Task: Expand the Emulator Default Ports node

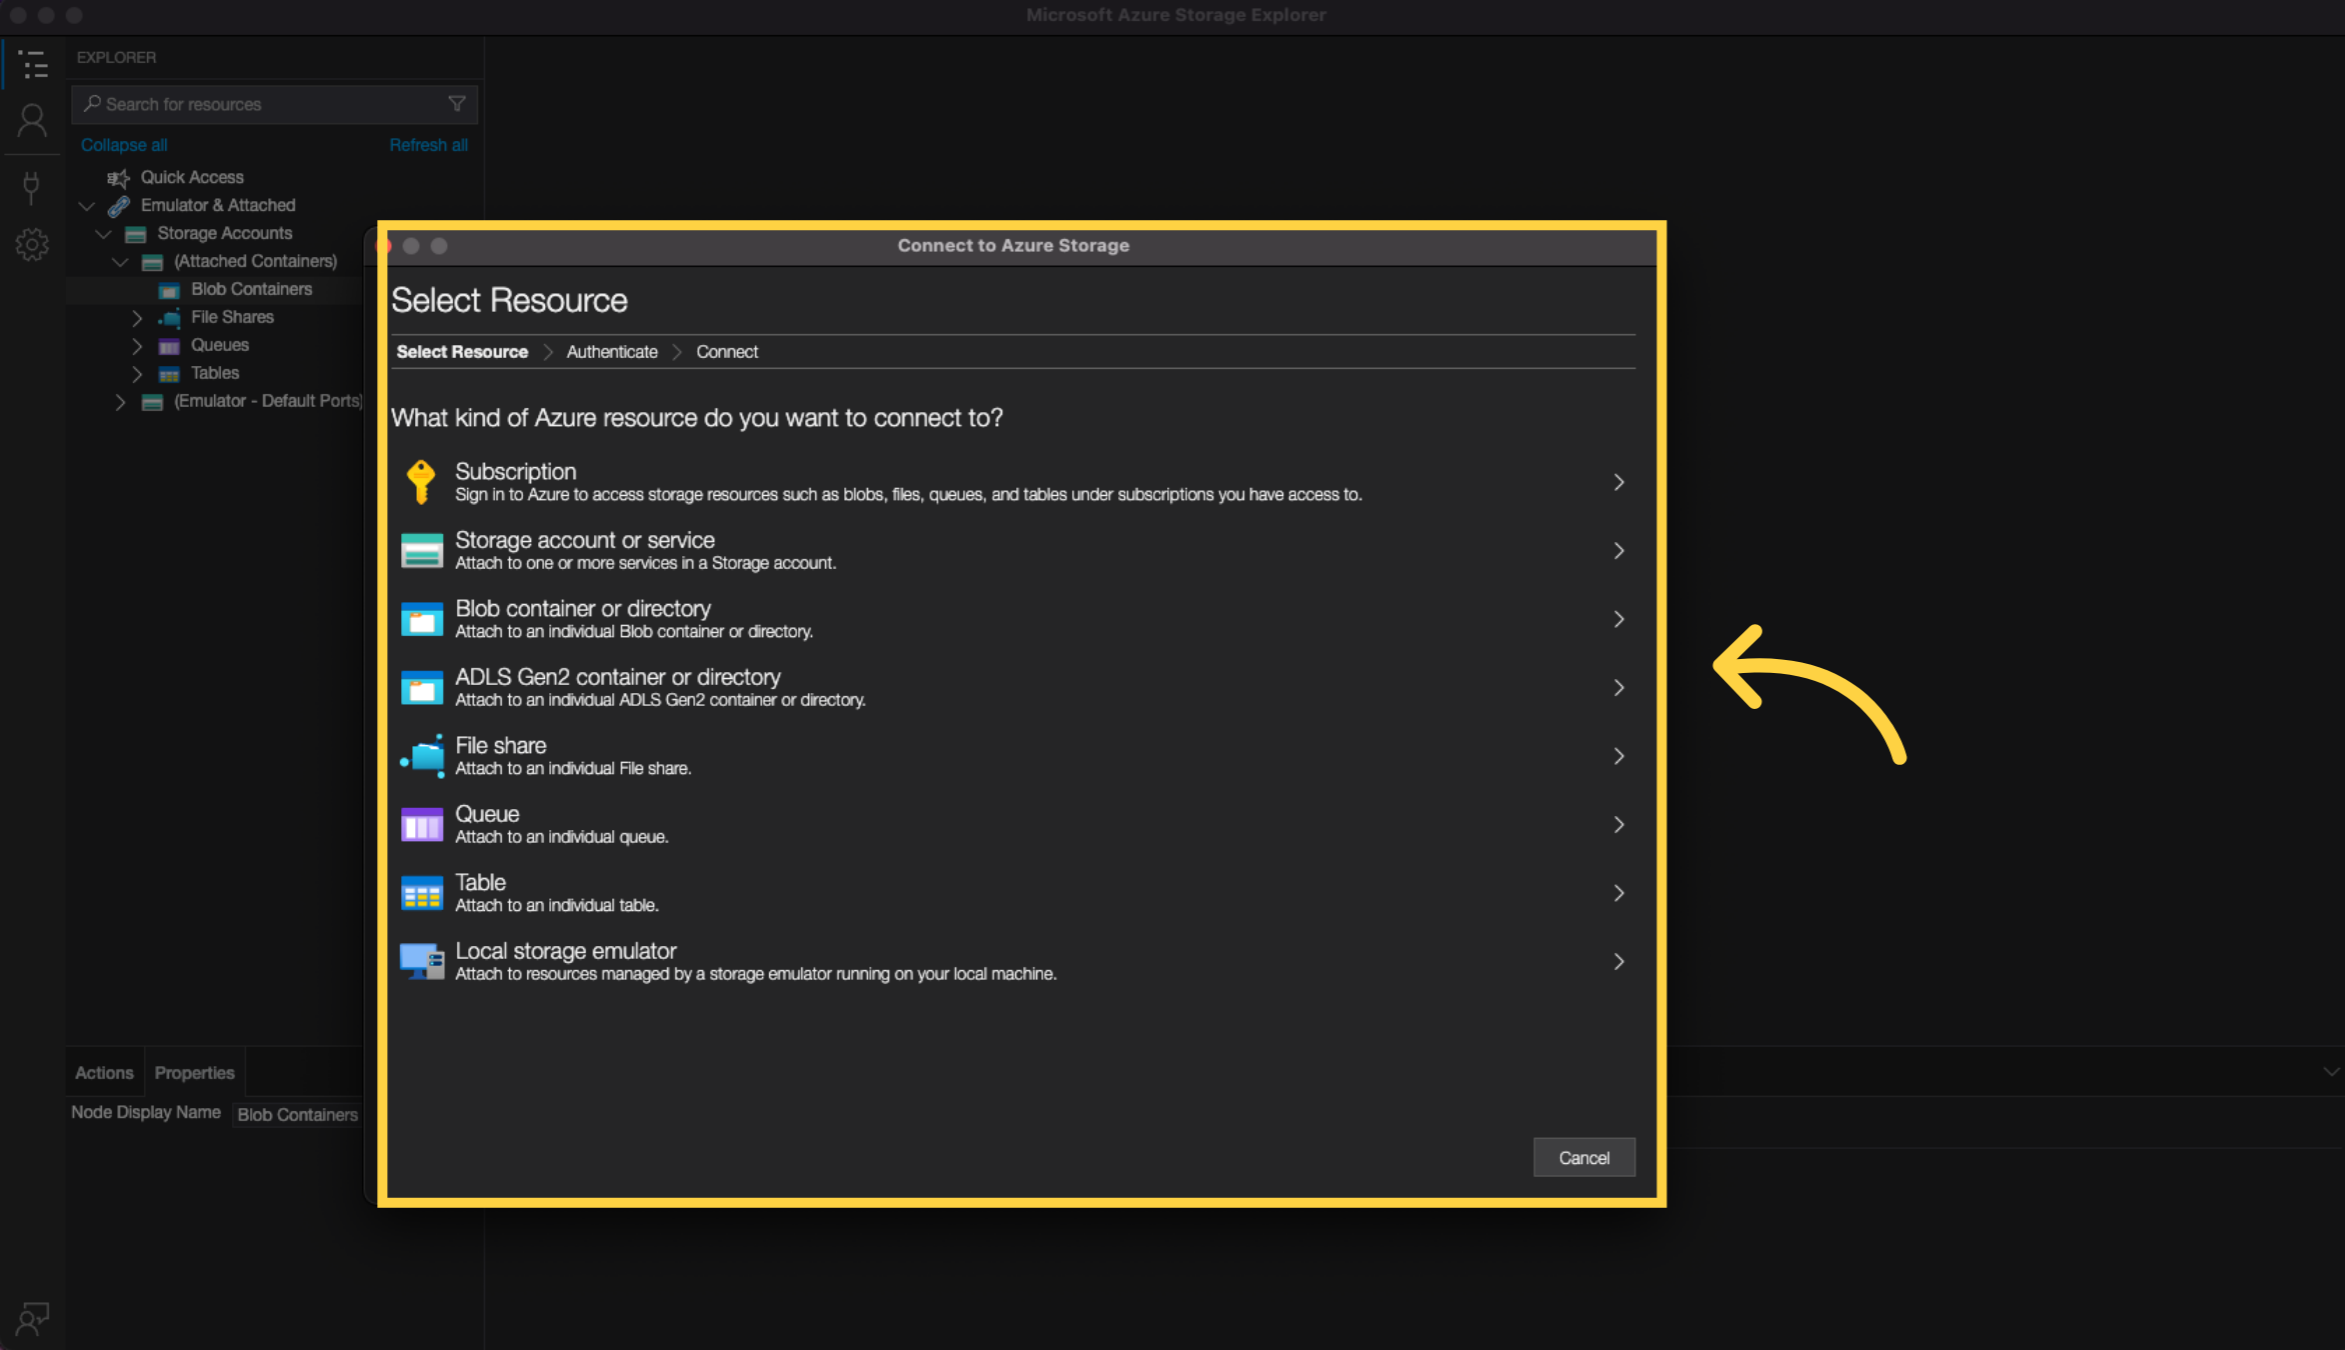Action: pos(120,402)
